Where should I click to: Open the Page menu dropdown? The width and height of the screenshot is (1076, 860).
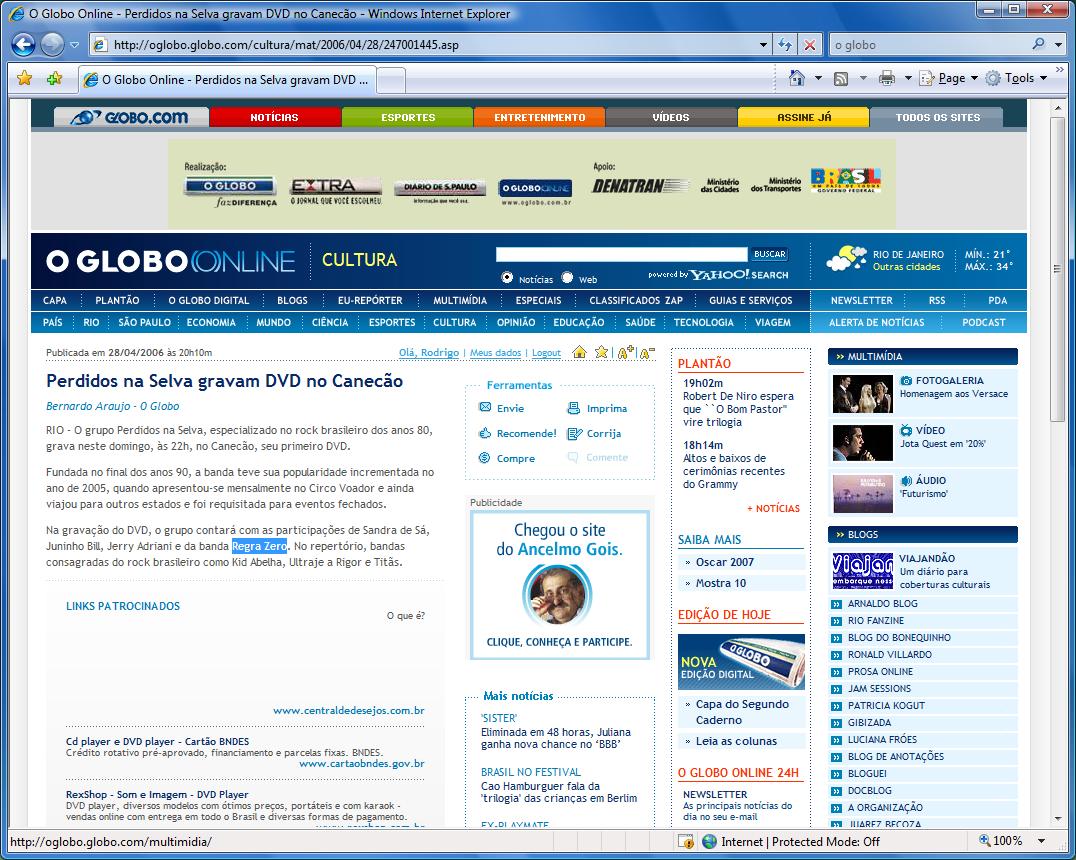[x=949, y=78]
